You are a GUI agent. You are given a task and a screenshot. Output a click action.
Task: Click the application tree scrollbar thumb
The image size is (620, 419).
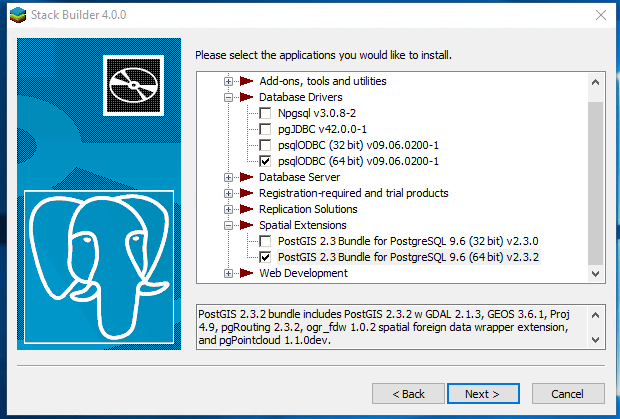pyautogui.click(x=595, y=183)
